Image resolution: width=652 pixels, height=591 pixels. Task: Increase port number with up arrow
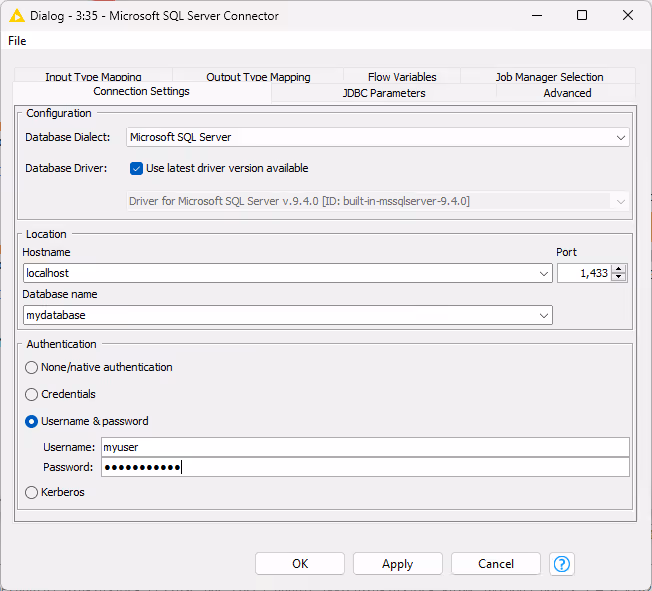point(619,268)
